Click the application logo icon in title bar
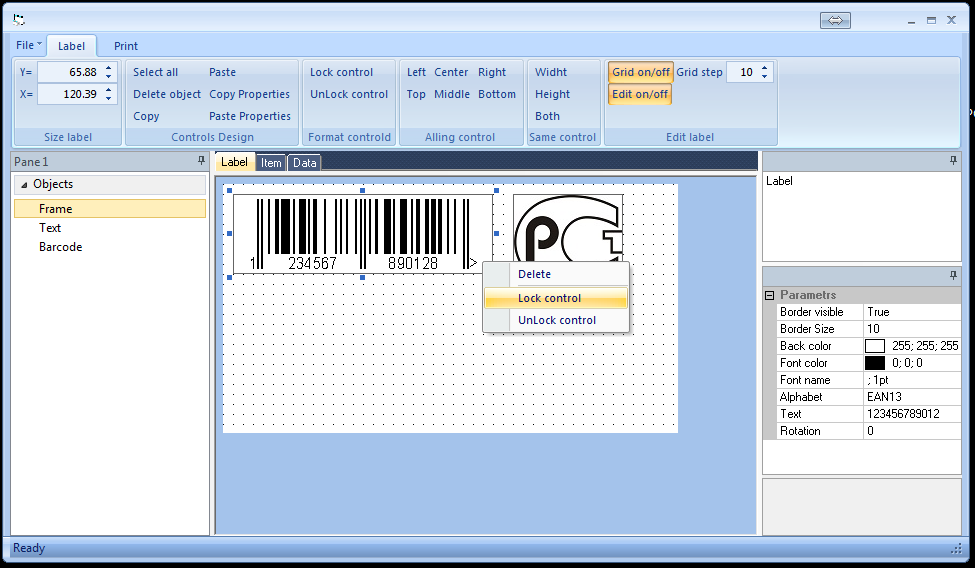 (19, 20)
